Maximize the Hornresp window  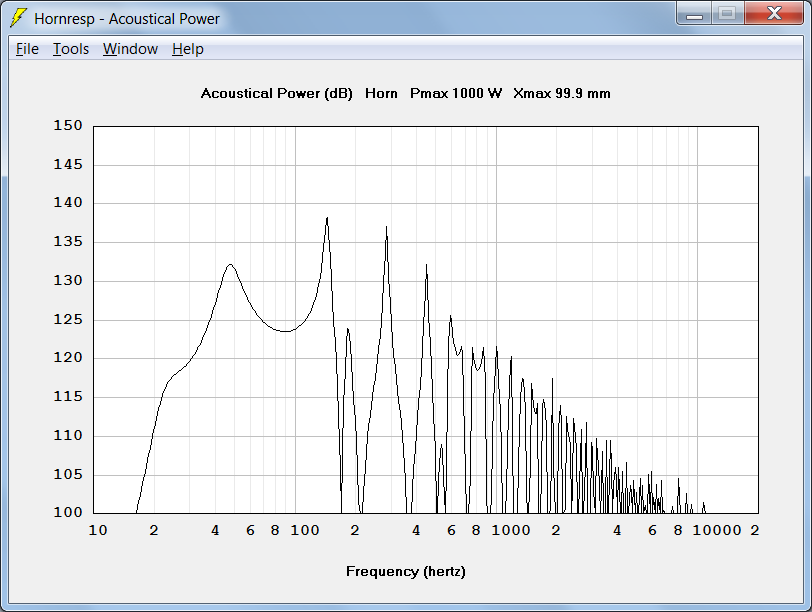(x=727, y=14)
